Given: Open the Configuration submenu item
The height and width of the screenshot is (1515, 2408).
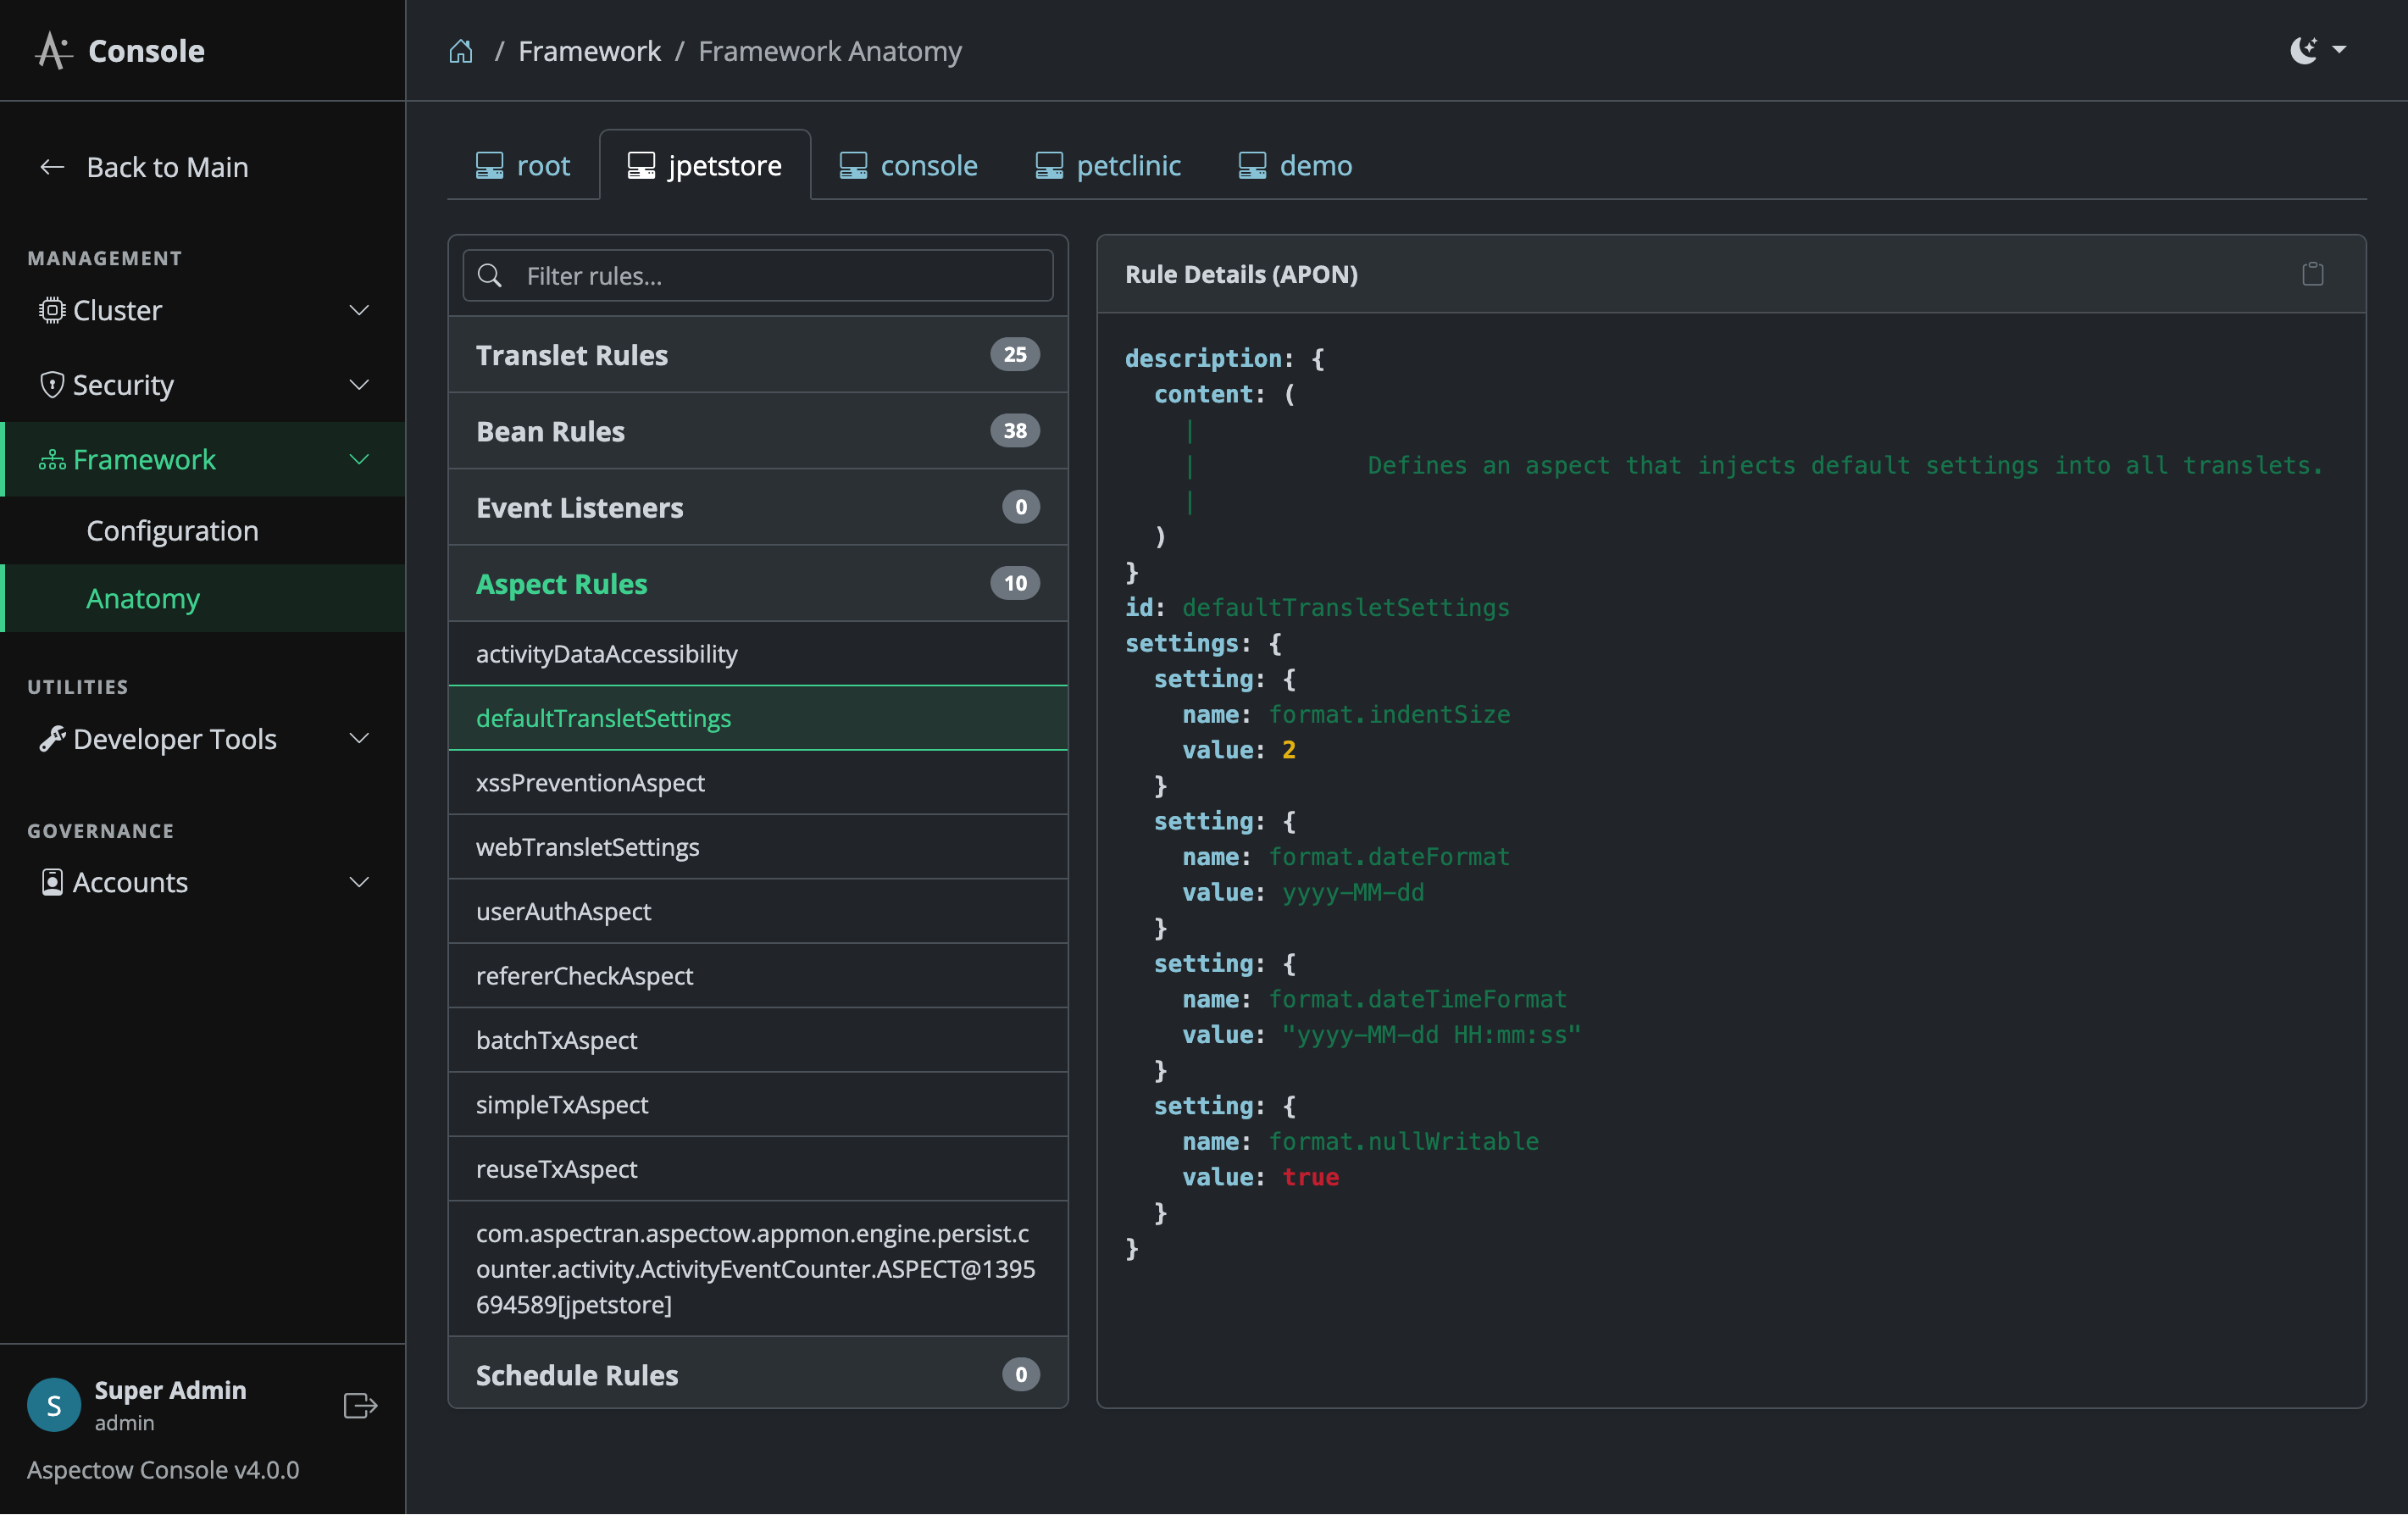Looking at the screenshot, I should [203, 531].
